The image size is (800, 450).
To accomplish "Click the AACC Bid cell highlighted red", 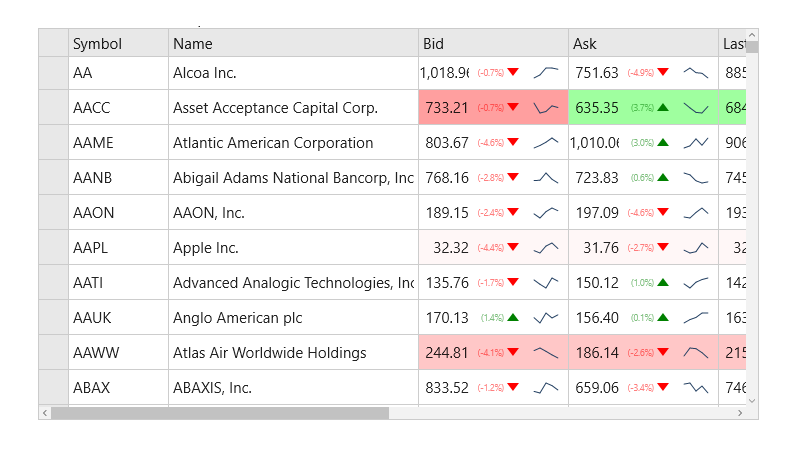I will tap(446, 107).
